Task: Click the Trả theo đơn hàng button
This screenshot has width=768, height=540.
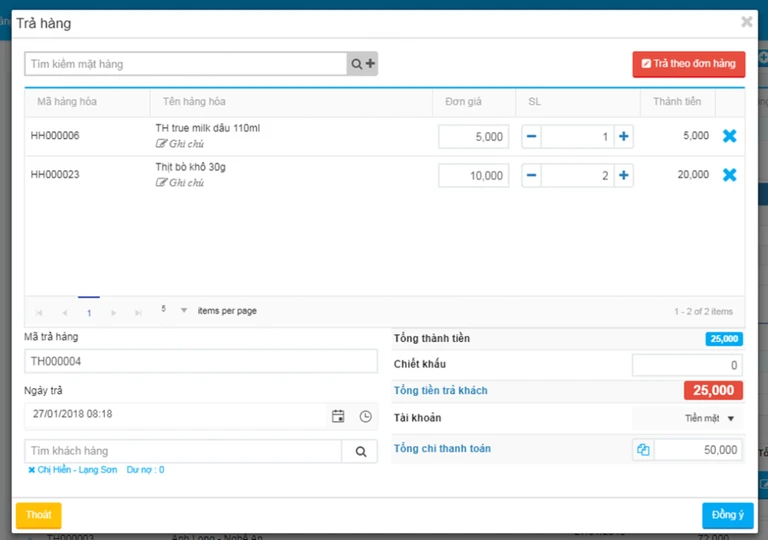Action: click(689, 64)
